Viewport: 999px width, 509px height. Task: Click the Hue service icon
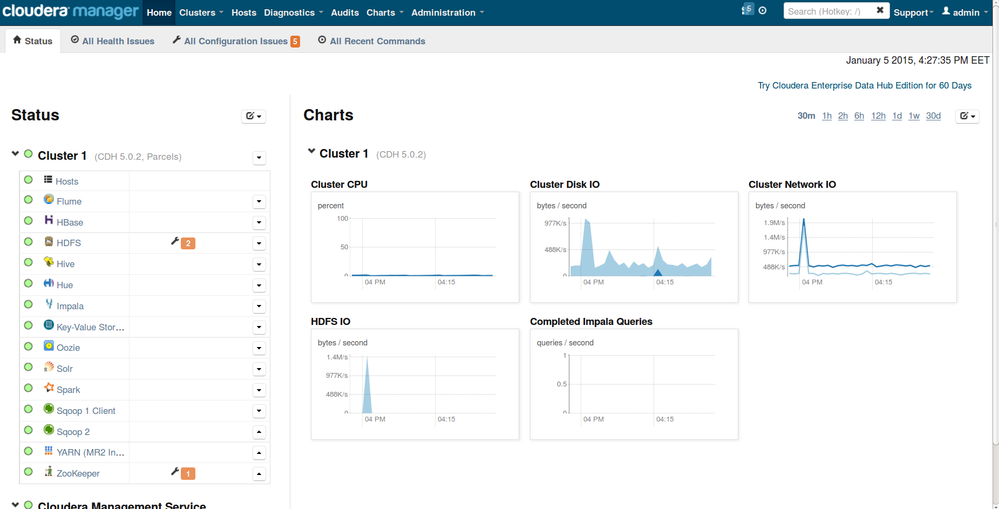coord(48,283)
